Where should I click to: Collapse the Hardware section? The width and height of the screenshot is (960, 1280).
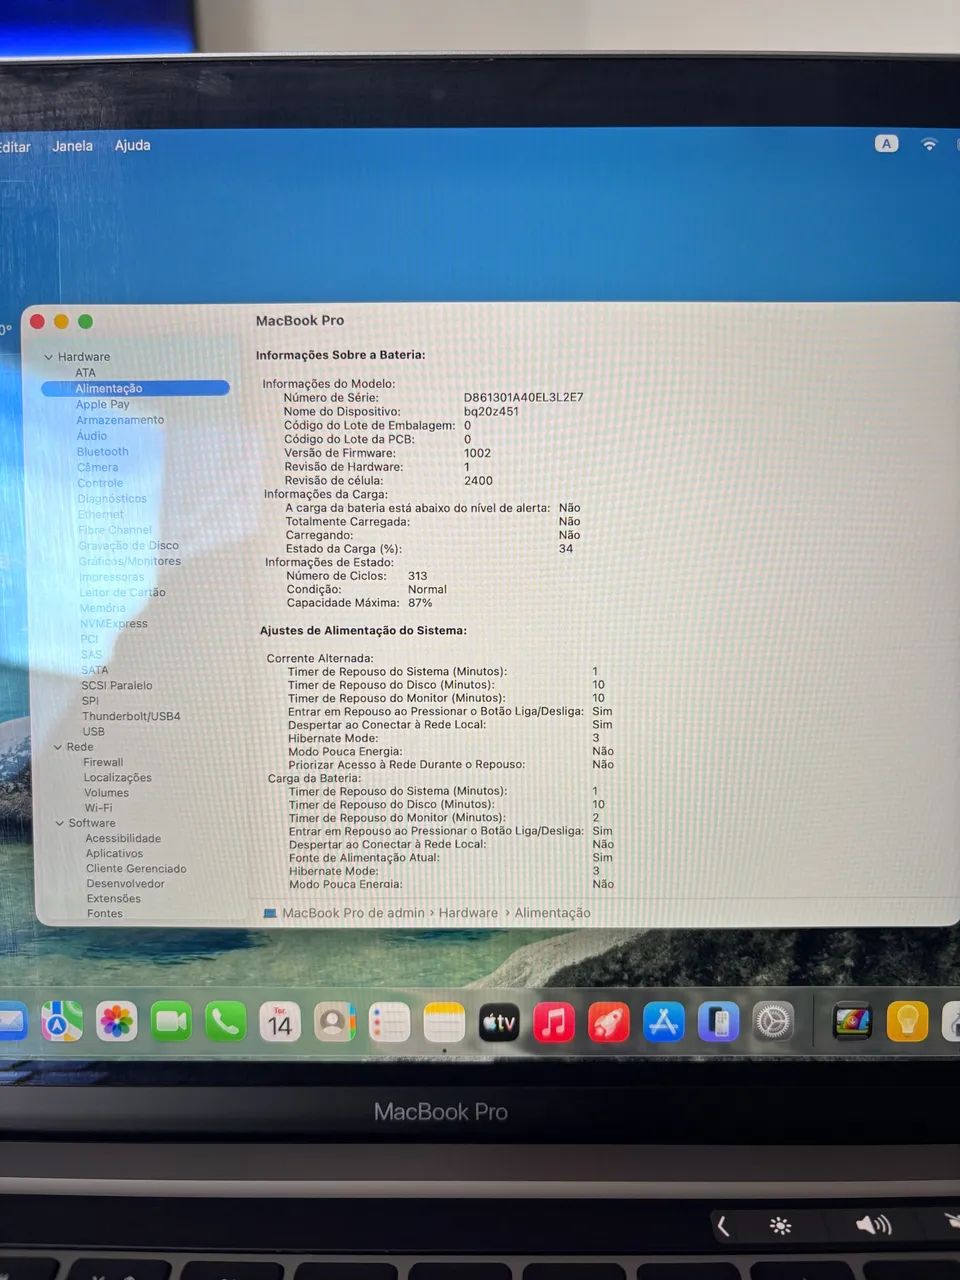click(x=48, y=357)
